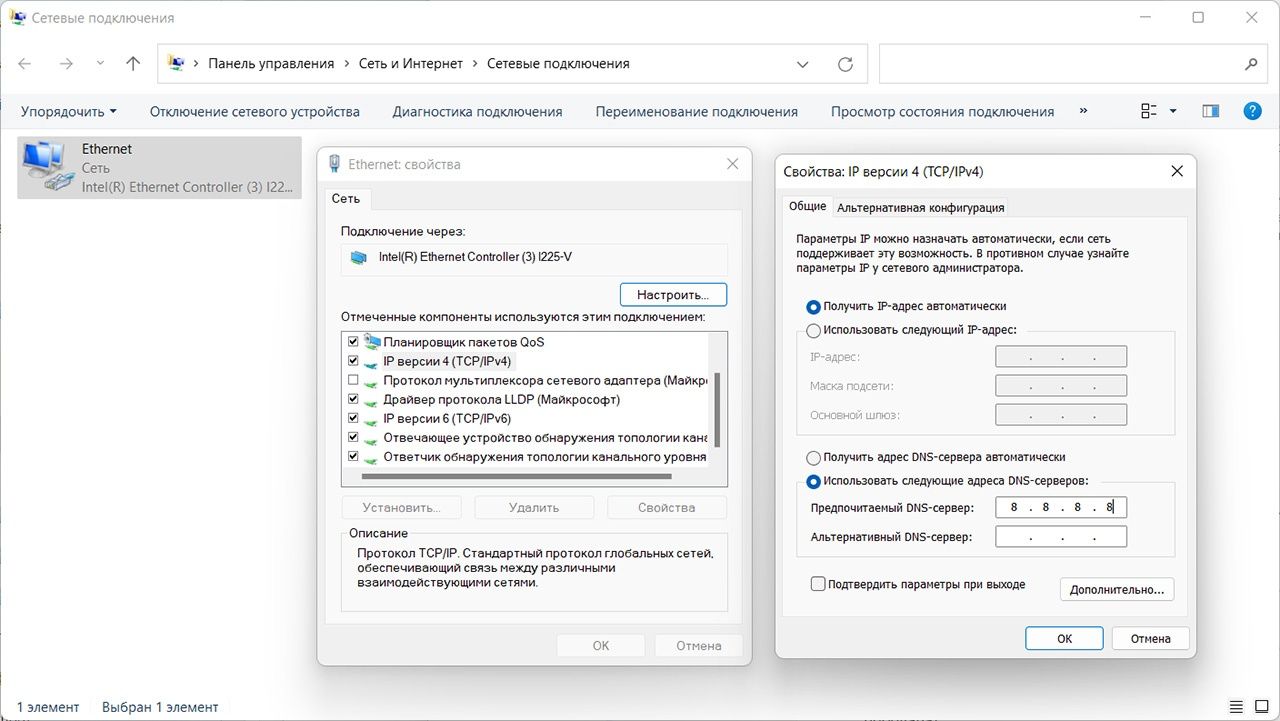This screenshot has width=1280, height=721.
Task: Select 'Использовать следующий IP-адрес' radio button
Action: click(813, 330)
